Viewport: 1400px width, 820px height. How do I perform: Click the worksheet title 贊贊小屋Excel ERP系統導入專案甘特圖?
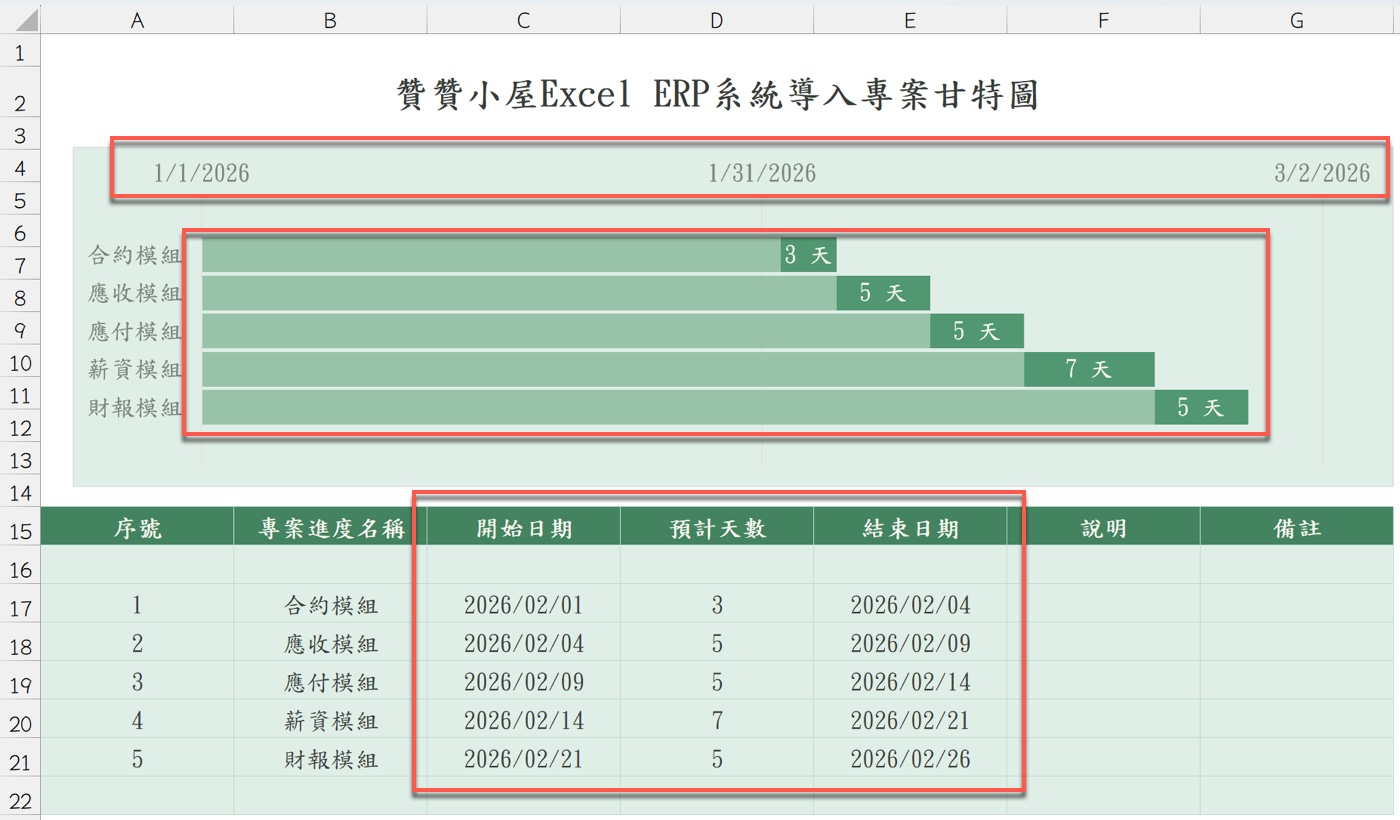717,95
